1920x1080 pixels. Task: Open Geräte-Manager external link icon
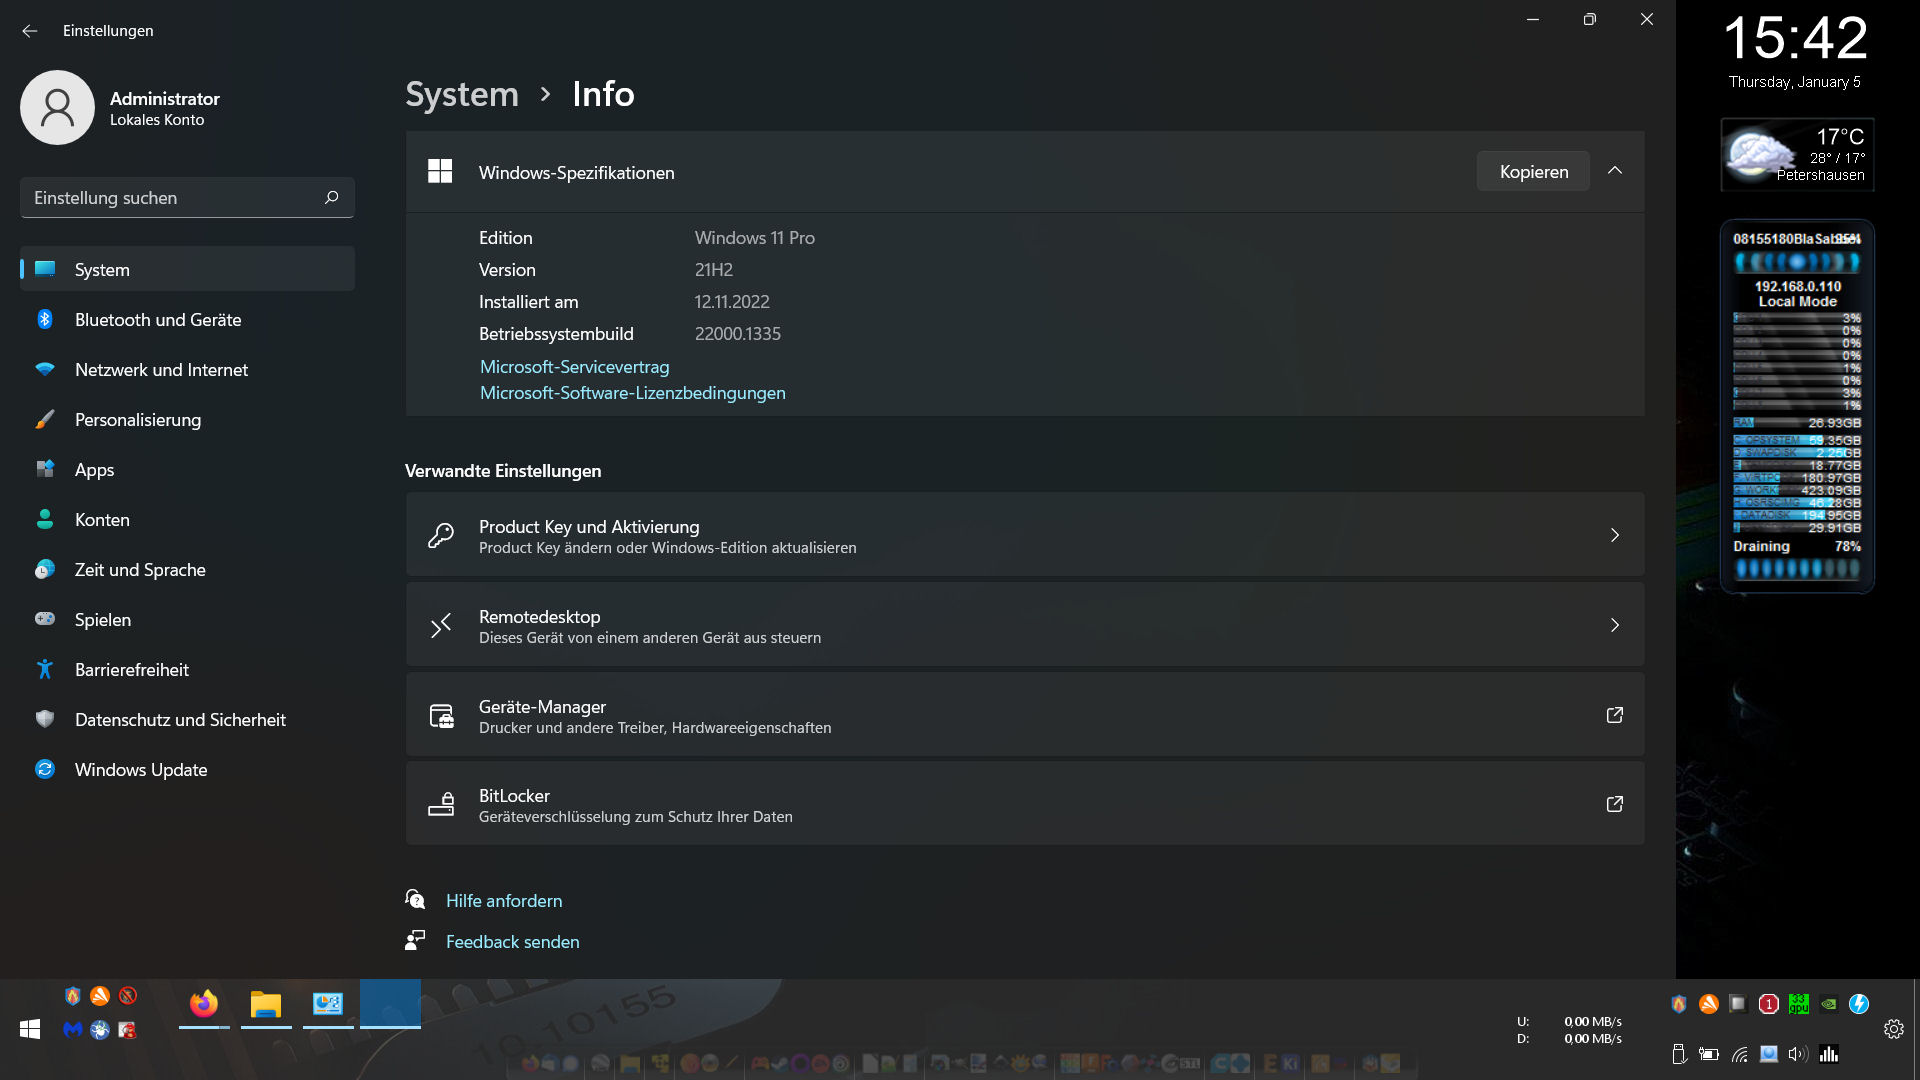click(1614, 715)
